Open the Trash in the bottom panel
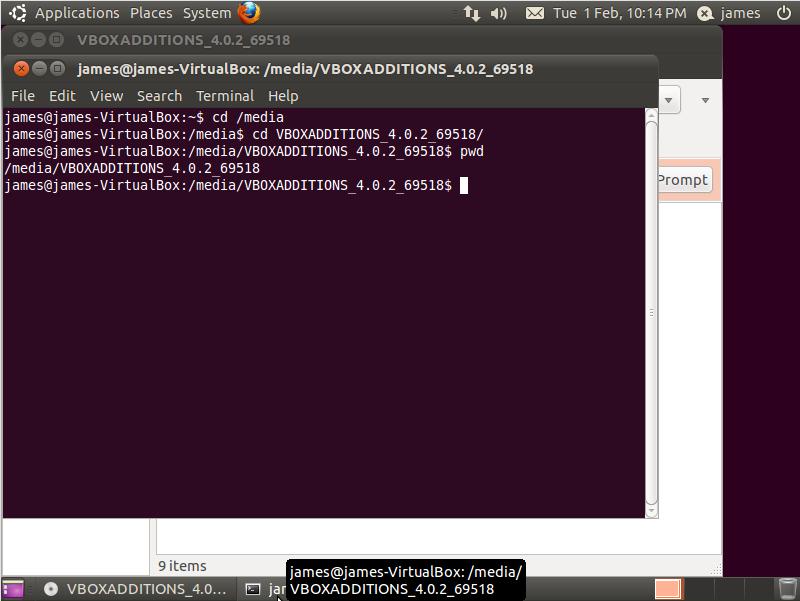800x601 pixels. pos(787,589)
